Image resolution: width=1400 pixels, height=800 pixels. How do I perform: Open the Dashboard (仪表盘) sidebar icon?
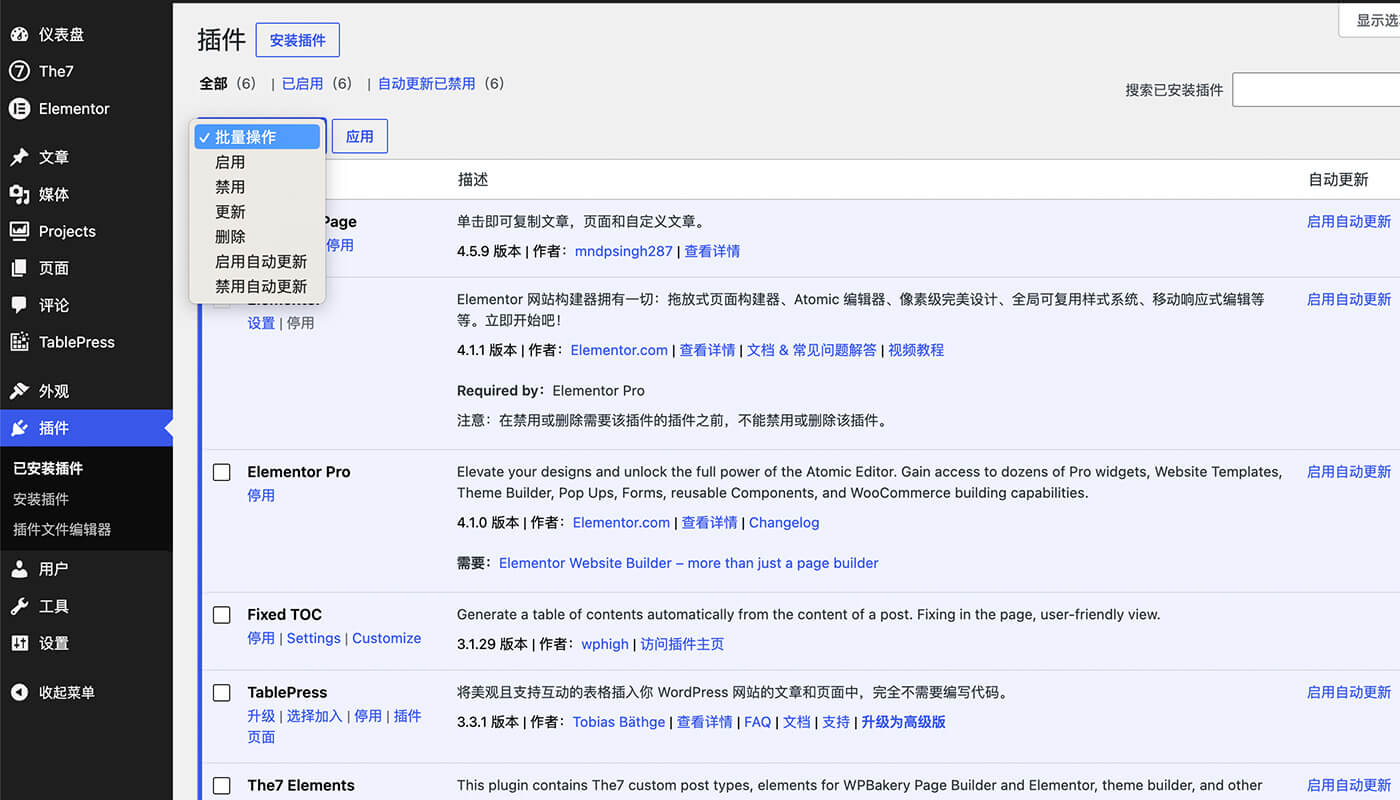19,34
